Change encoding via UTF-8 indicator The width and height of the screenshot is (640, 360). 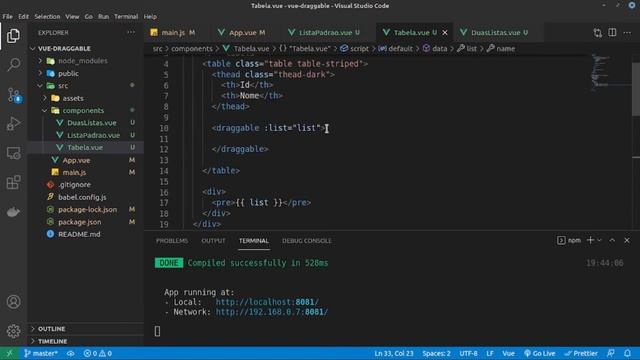click(x=468, y=353)
